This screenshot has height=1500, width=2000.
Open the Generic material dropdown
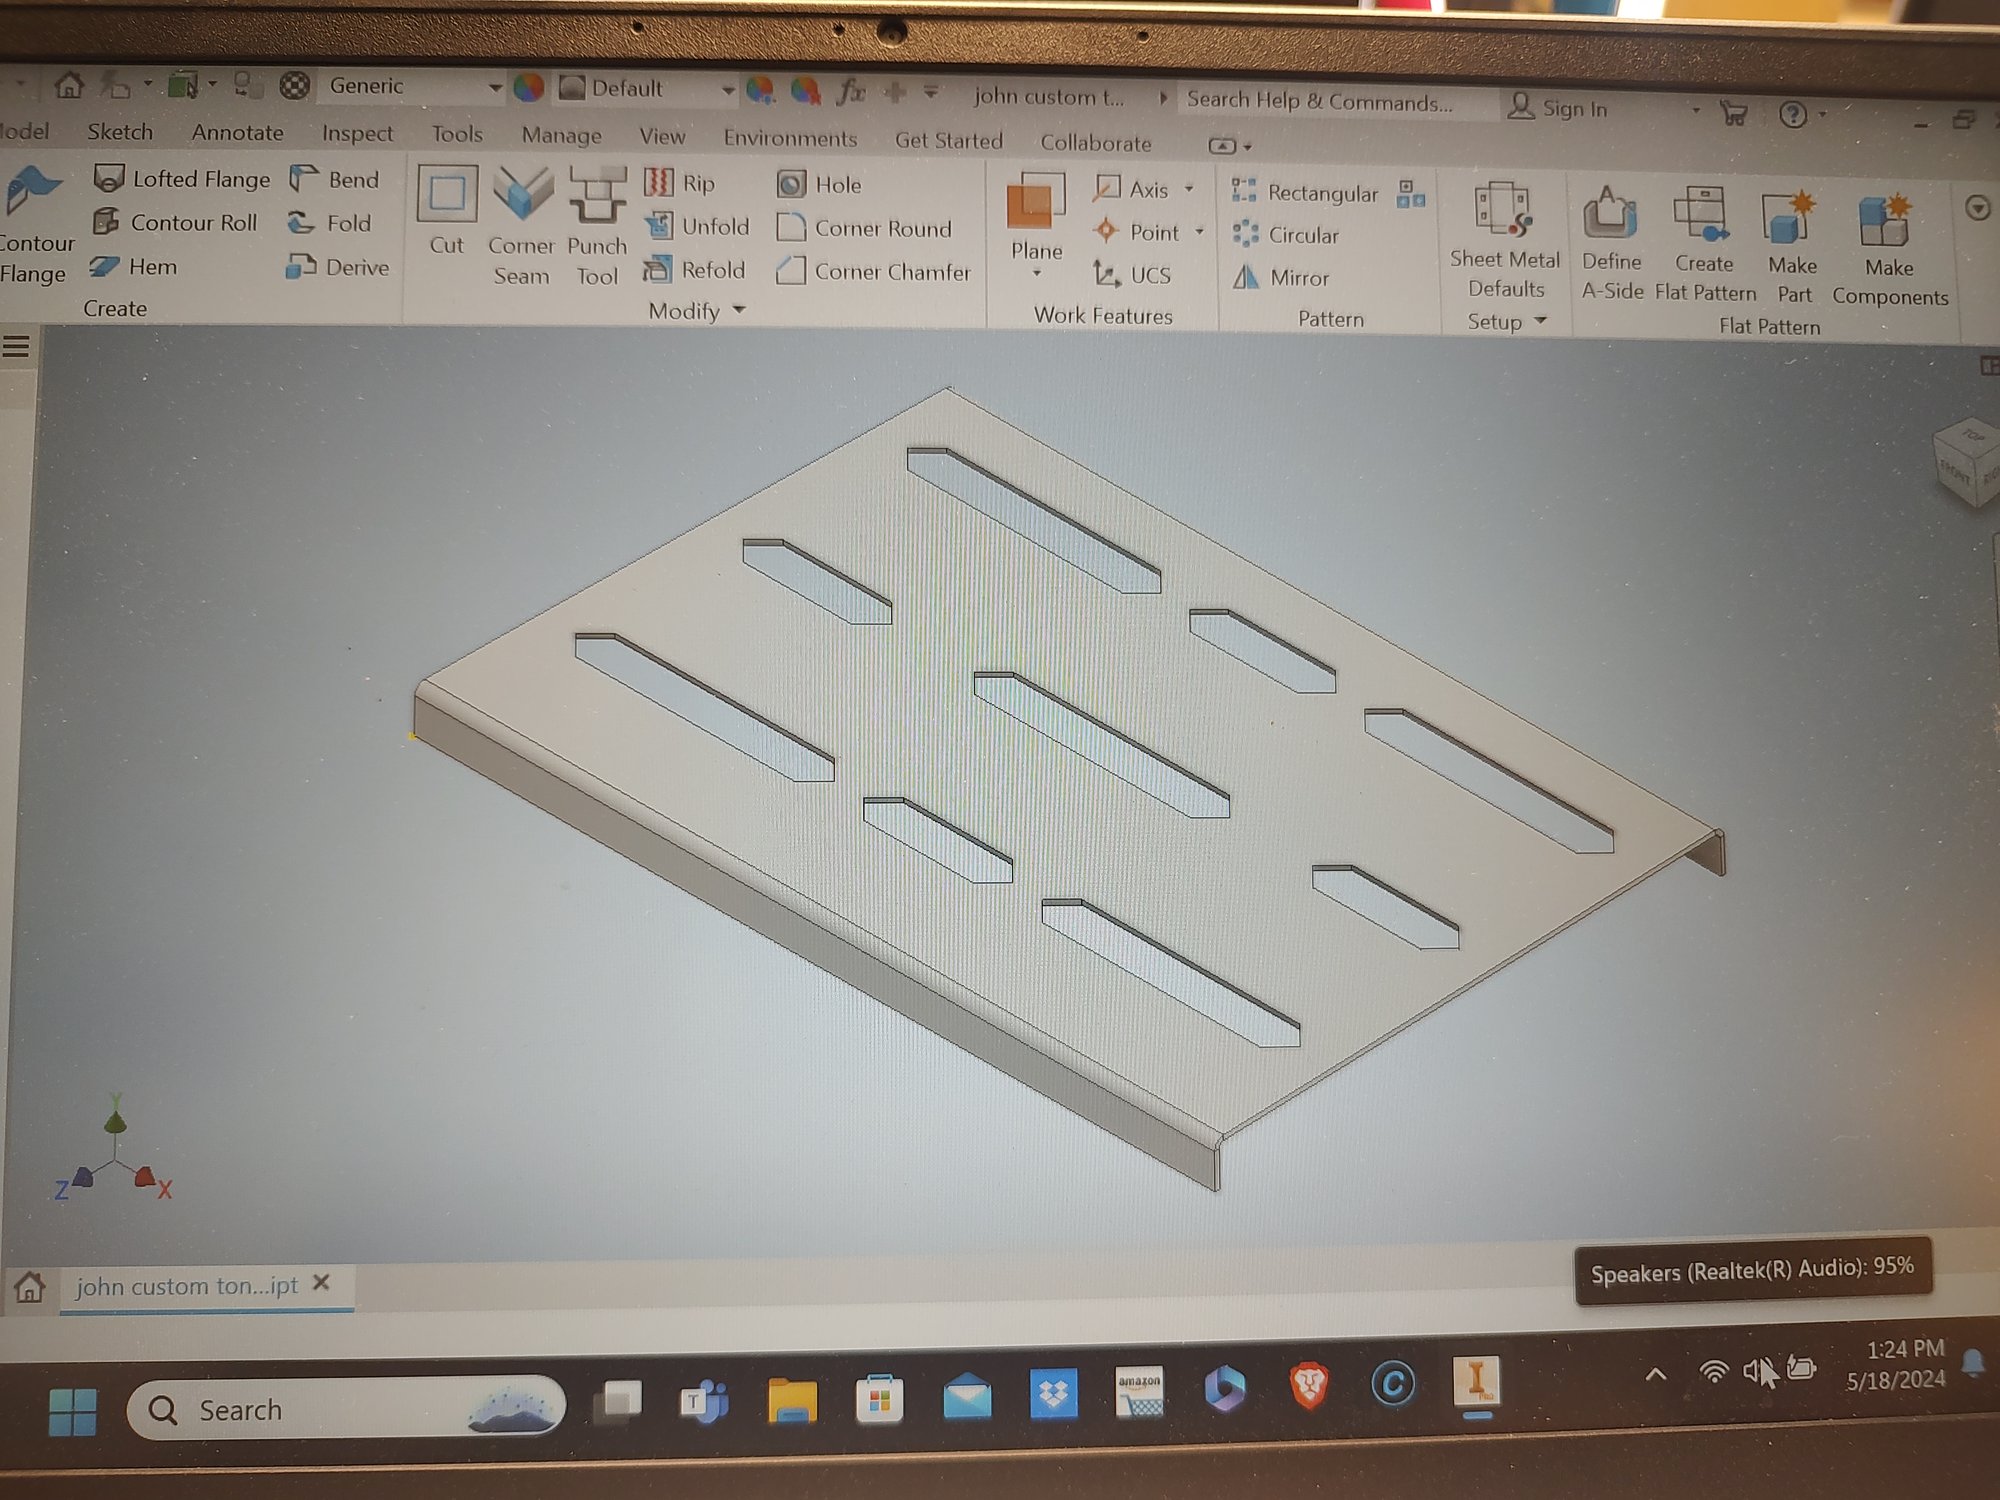(494, 88)
